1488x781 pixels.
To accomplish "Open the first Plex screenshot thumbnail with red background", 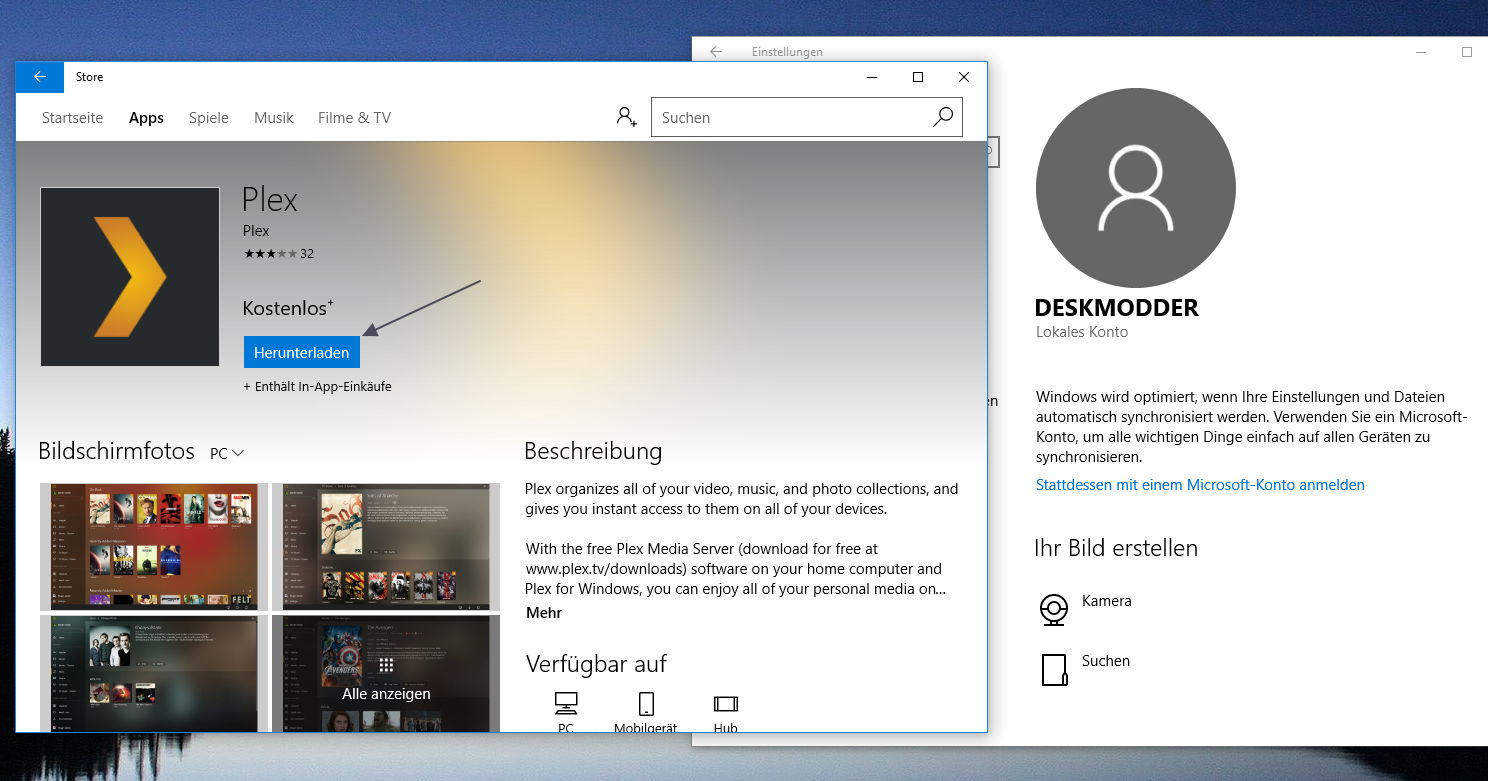I will tap(154, 547).
